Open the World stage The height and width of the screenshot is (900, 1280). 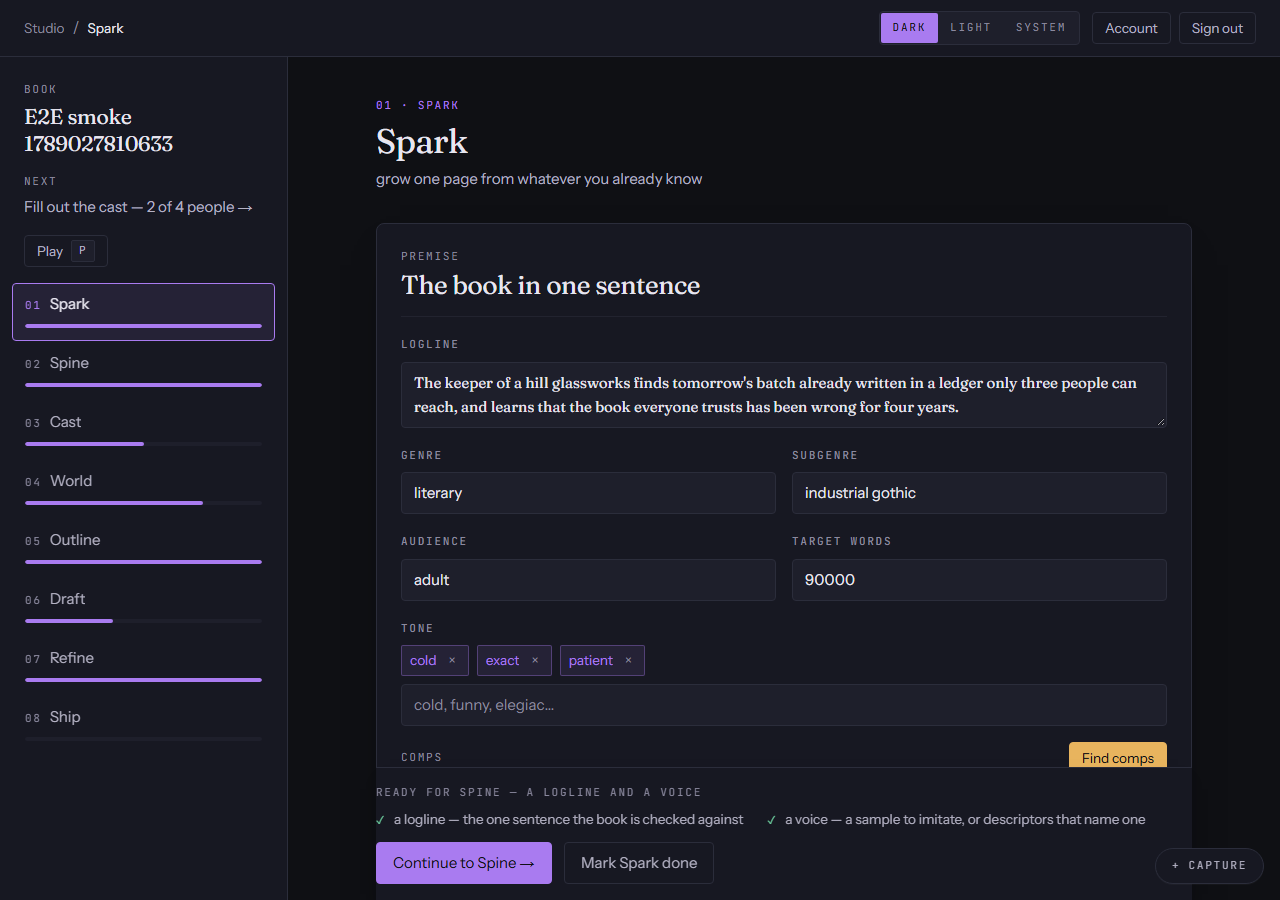(x=143, y=489)
